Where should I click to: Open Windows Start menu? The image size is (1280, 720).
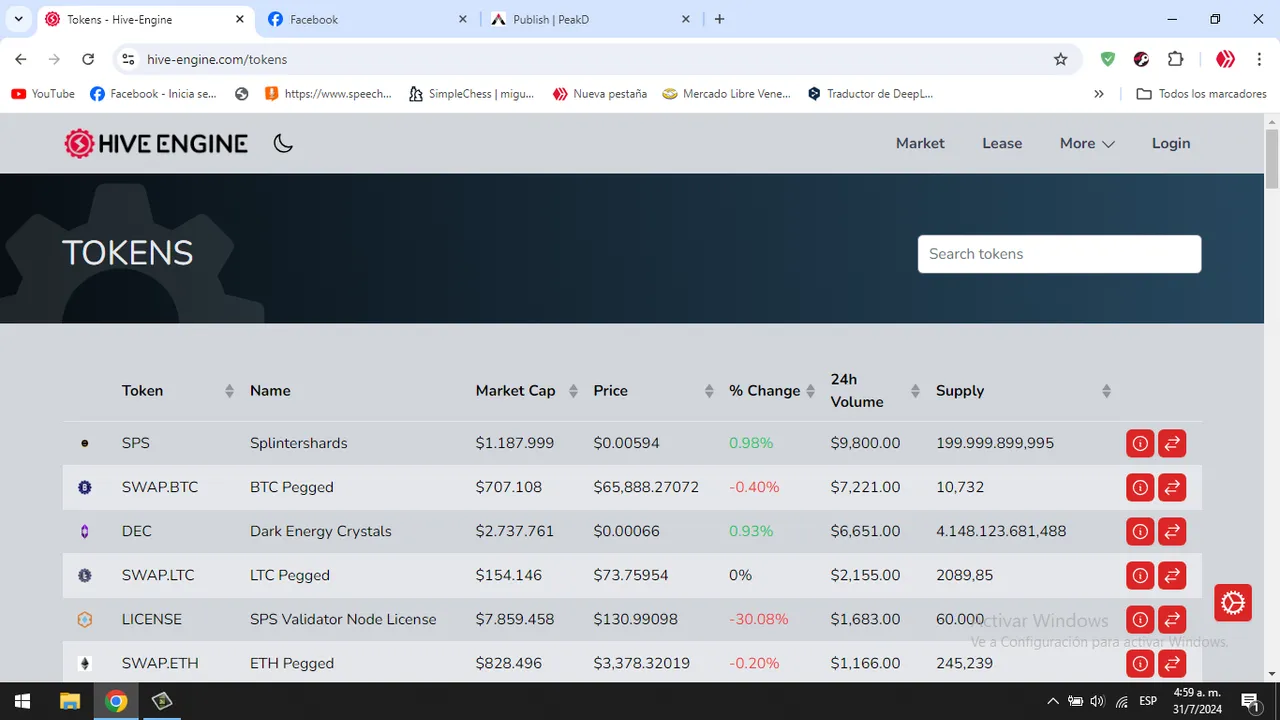click(22, 701)
